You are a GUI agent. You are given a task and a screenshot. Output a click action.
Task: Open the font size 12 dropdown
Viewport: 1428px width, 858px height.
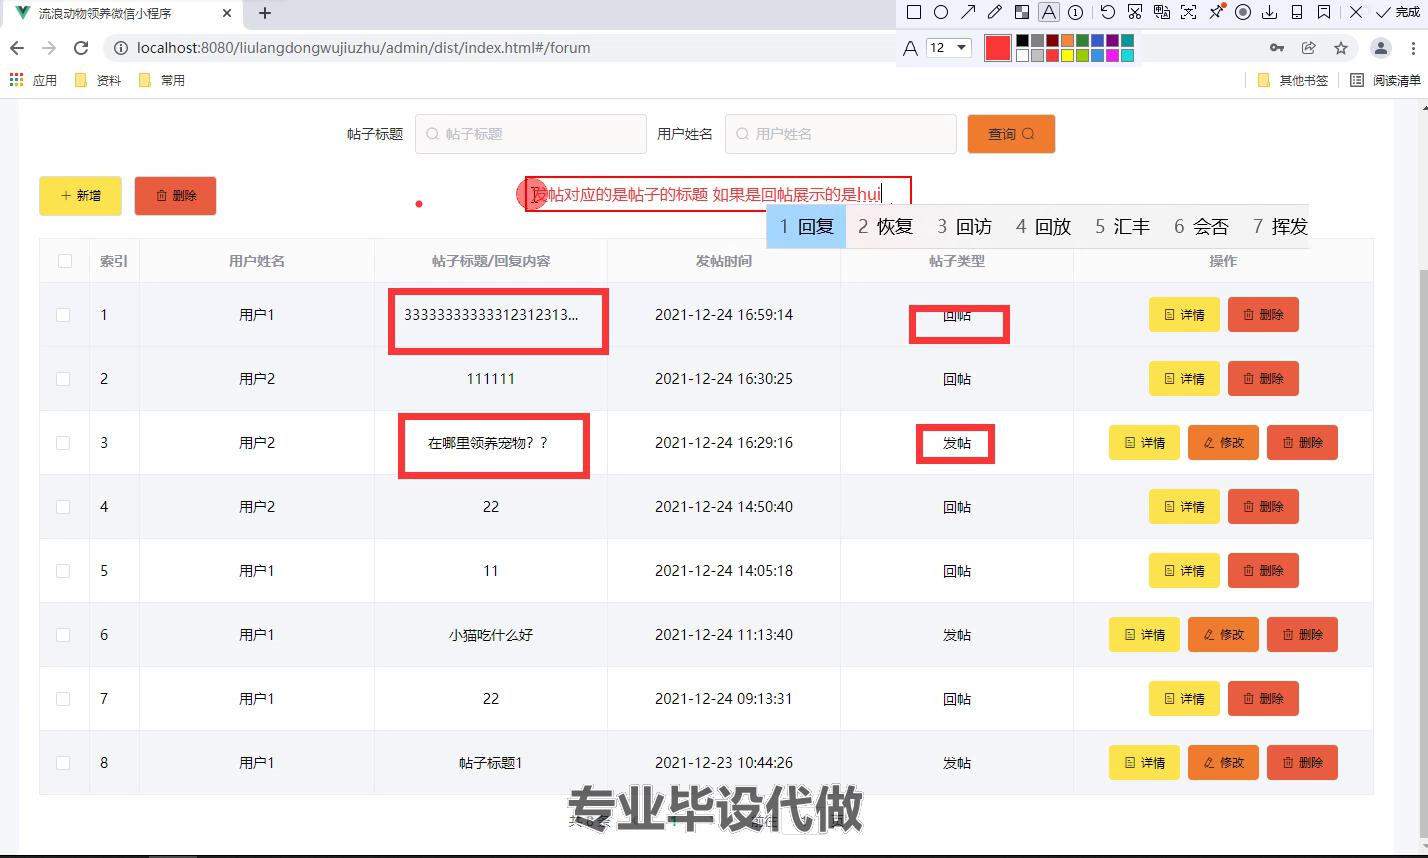948,48
